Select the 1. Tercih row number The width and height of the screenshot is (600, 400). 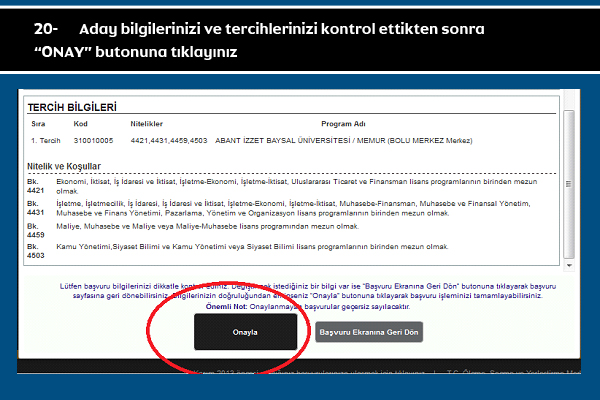point(46,141)
